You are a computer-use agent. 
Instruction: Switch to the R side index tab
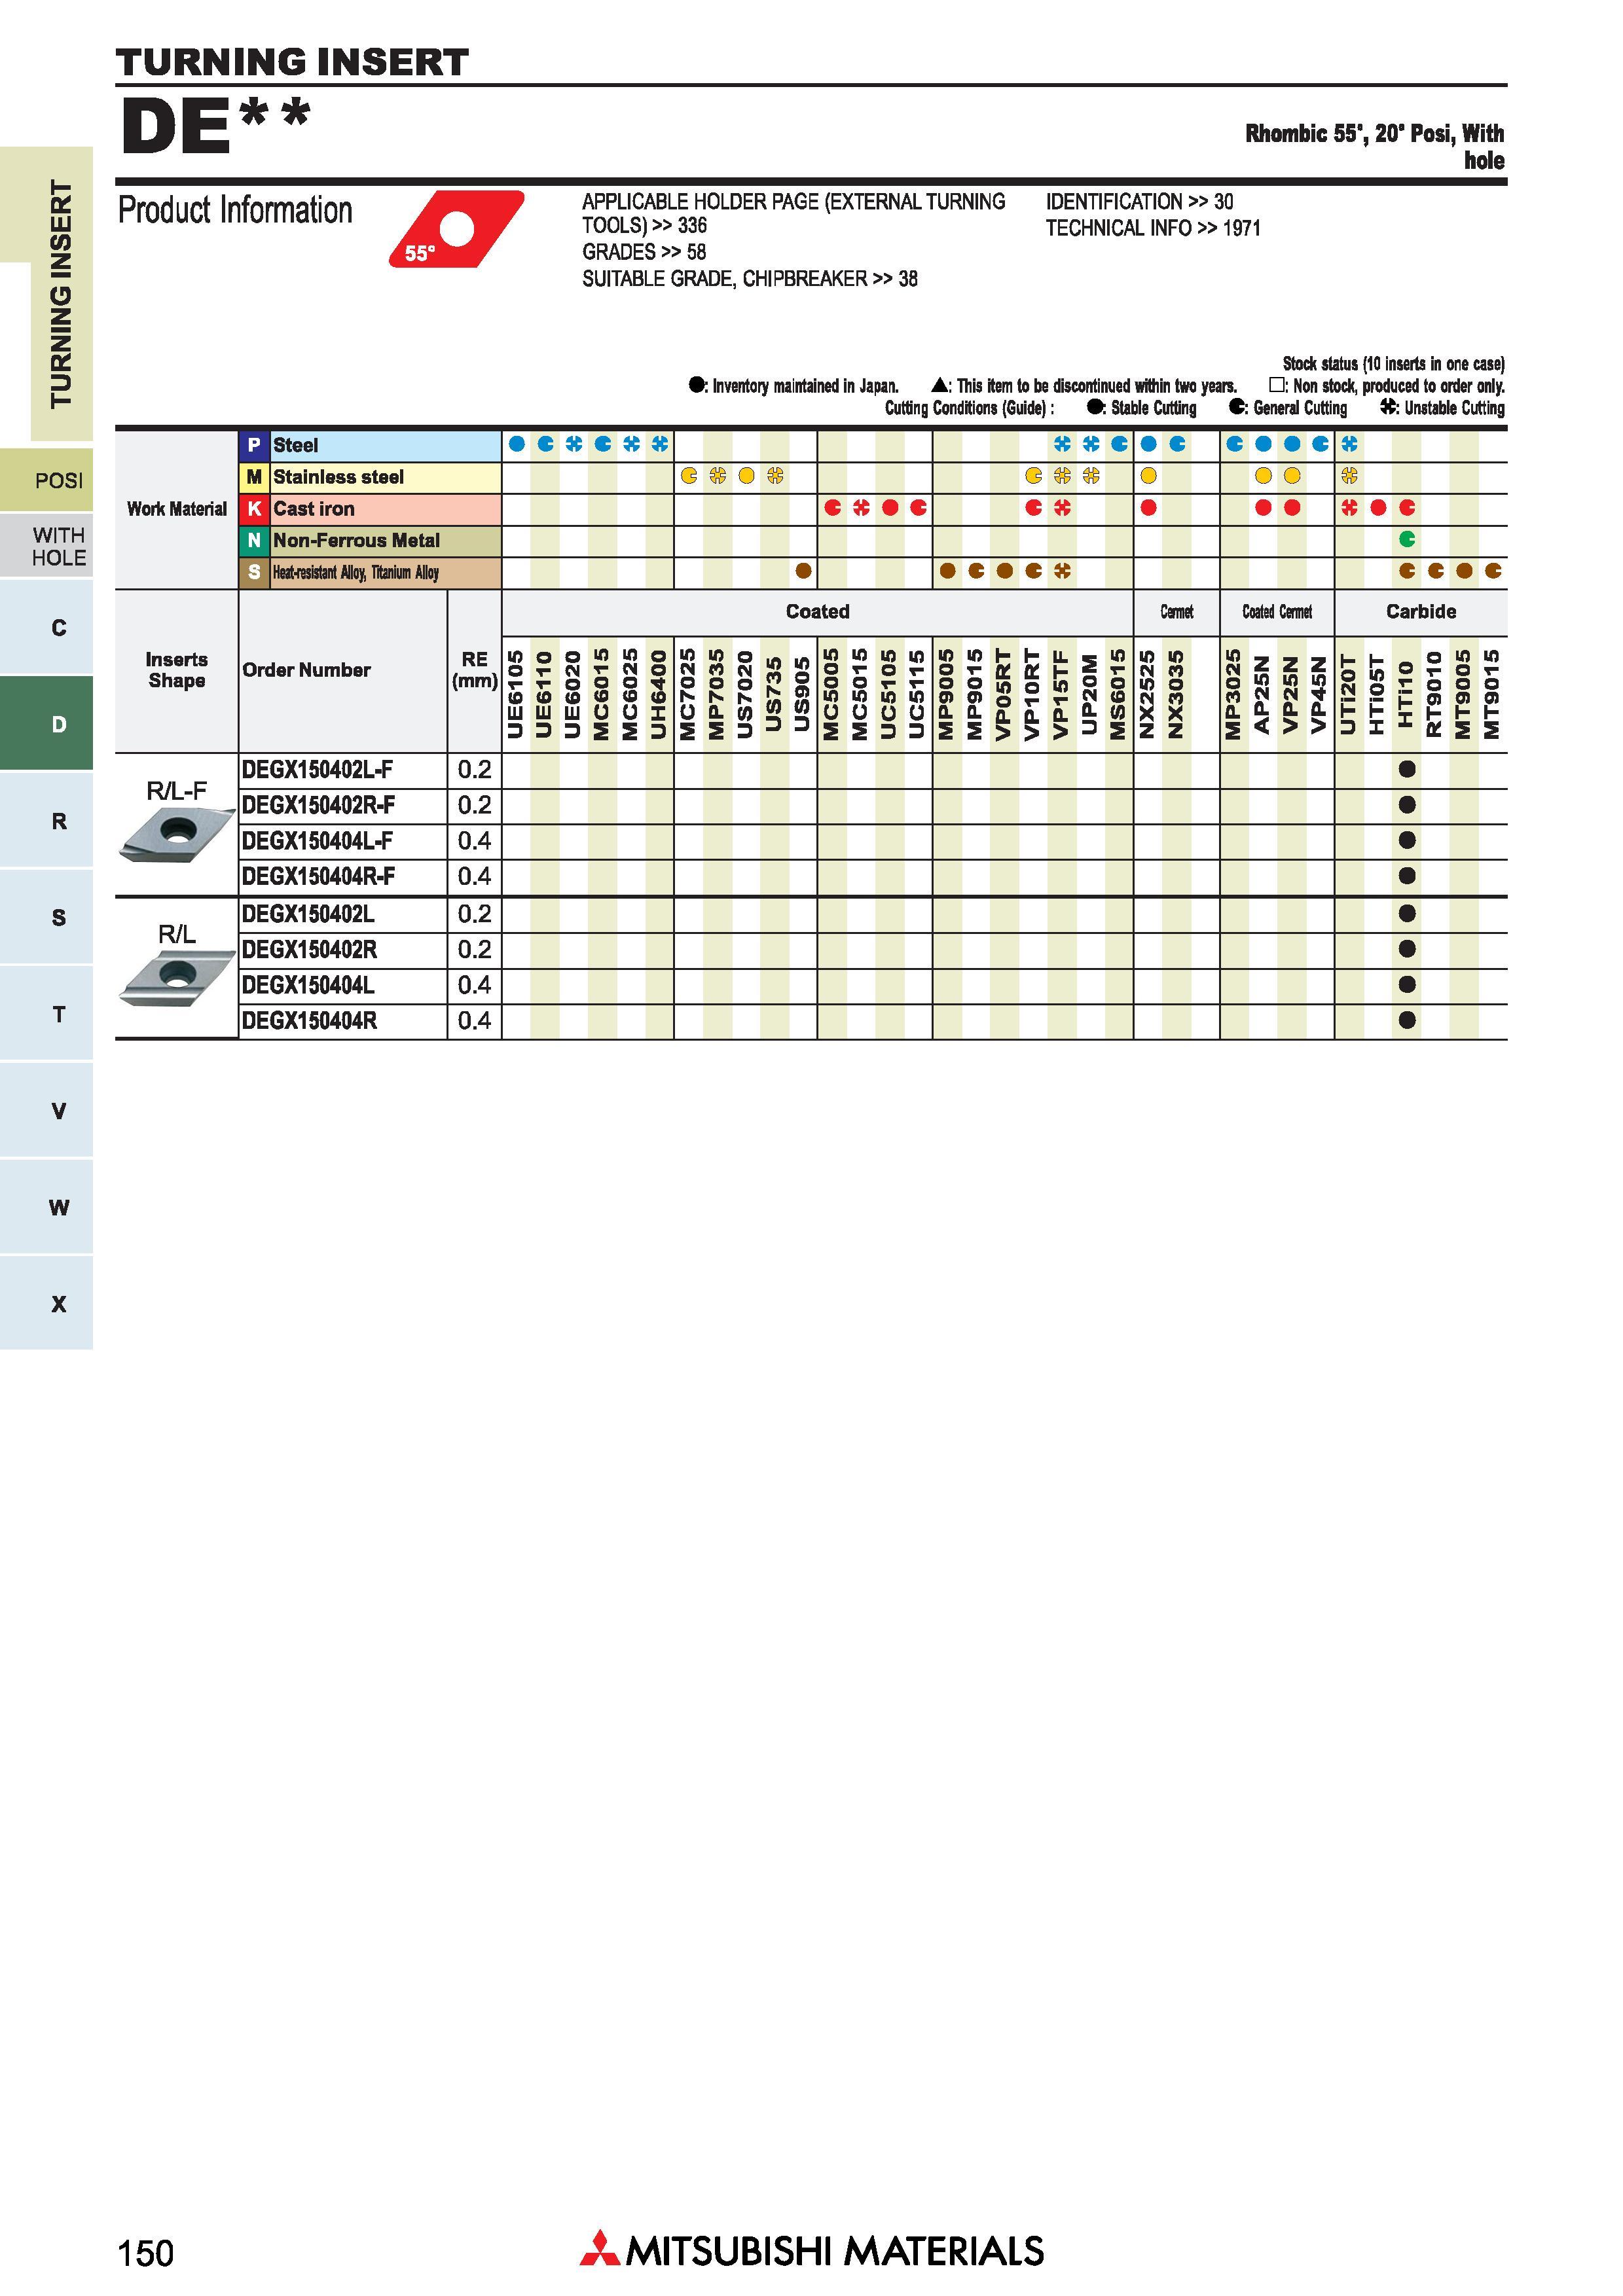pos(47,821)
